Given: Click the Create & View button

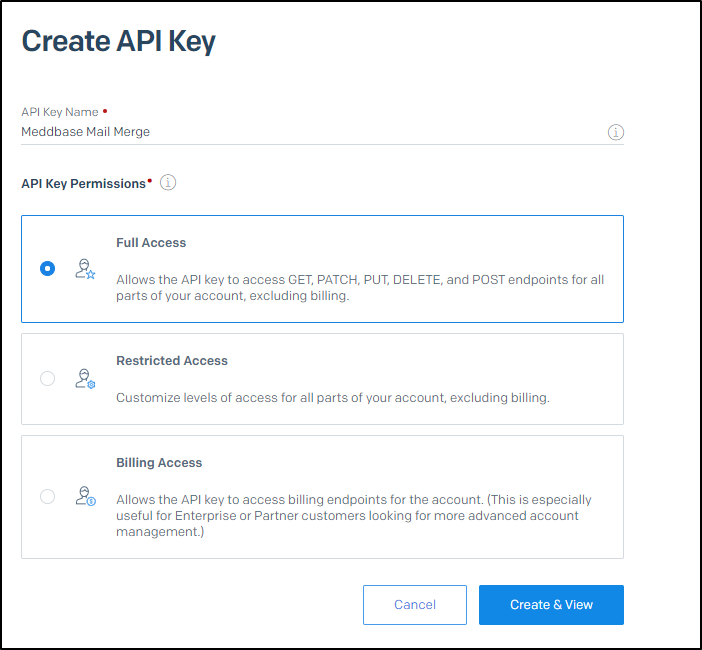Looking at the screenshot, I should 551,605.
